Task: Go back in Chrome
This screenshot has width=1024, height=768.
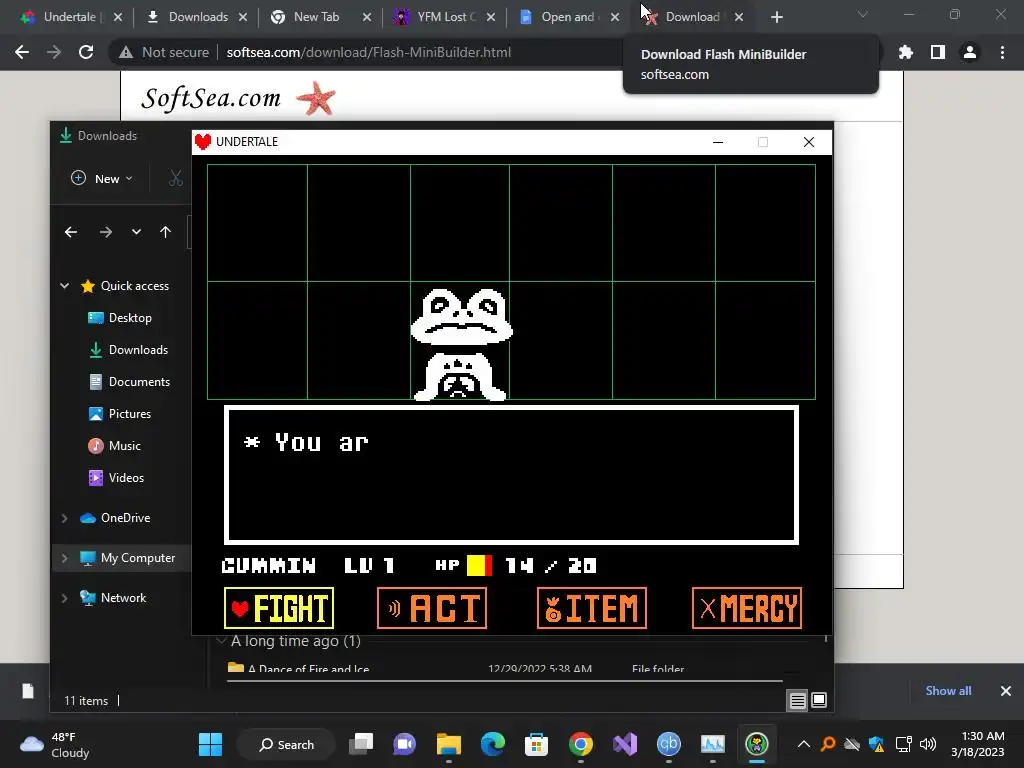Action: [x=22, y=52]
